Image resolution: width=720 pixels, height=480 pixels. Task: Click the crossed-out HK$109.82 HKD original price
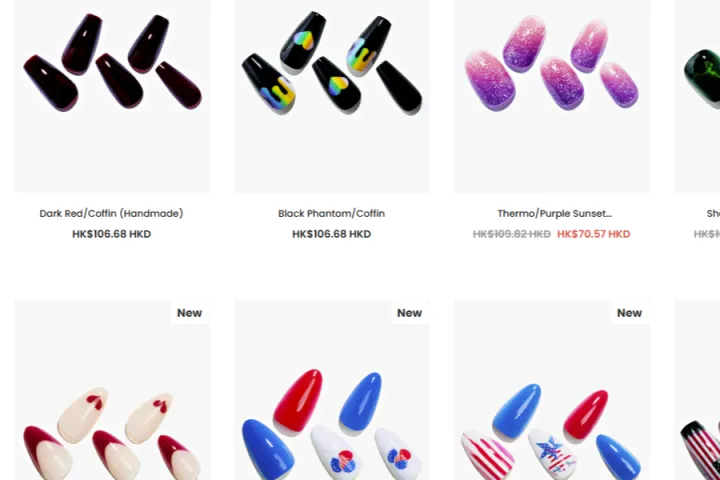[512, 234]
